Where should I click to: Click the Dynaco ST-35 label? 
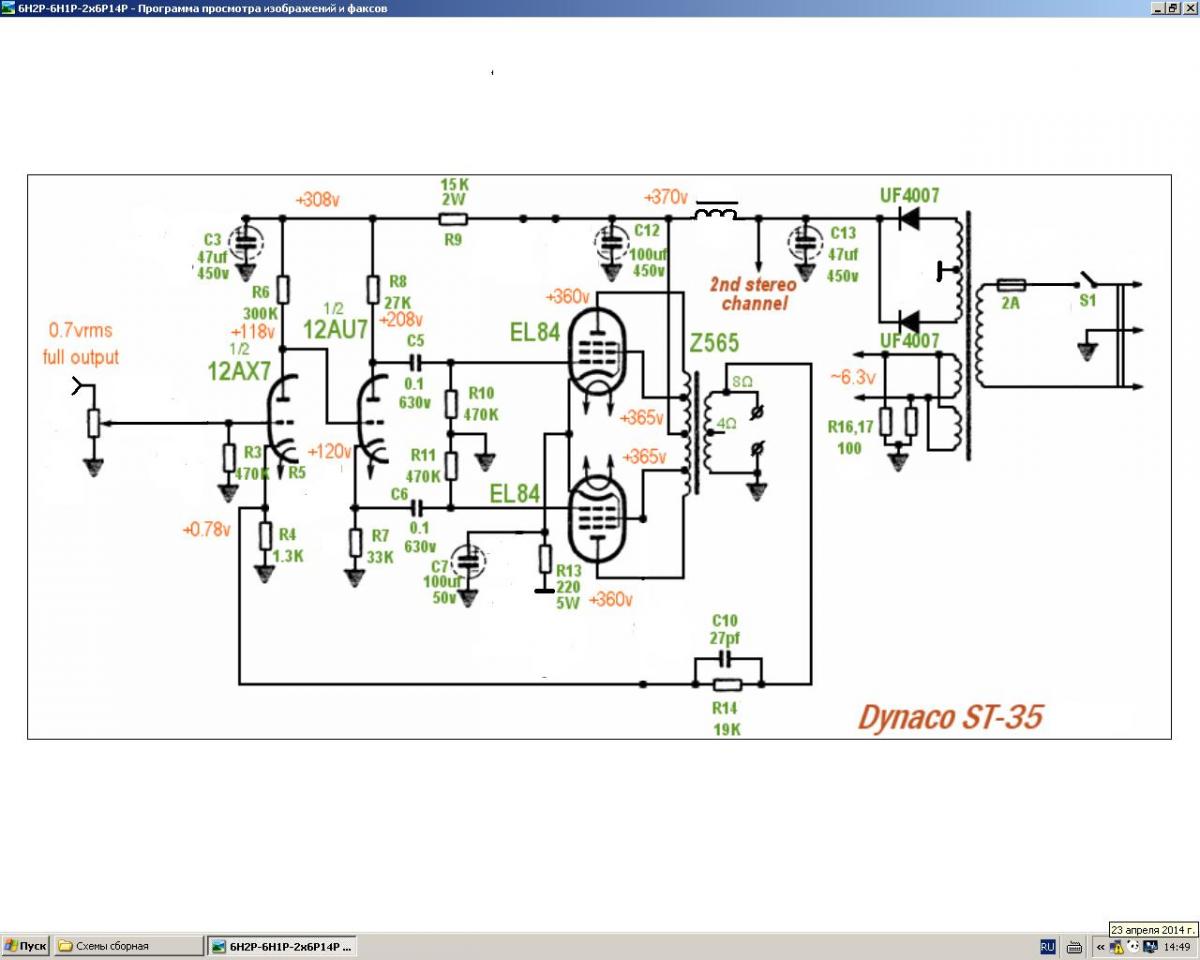point(951,717)
